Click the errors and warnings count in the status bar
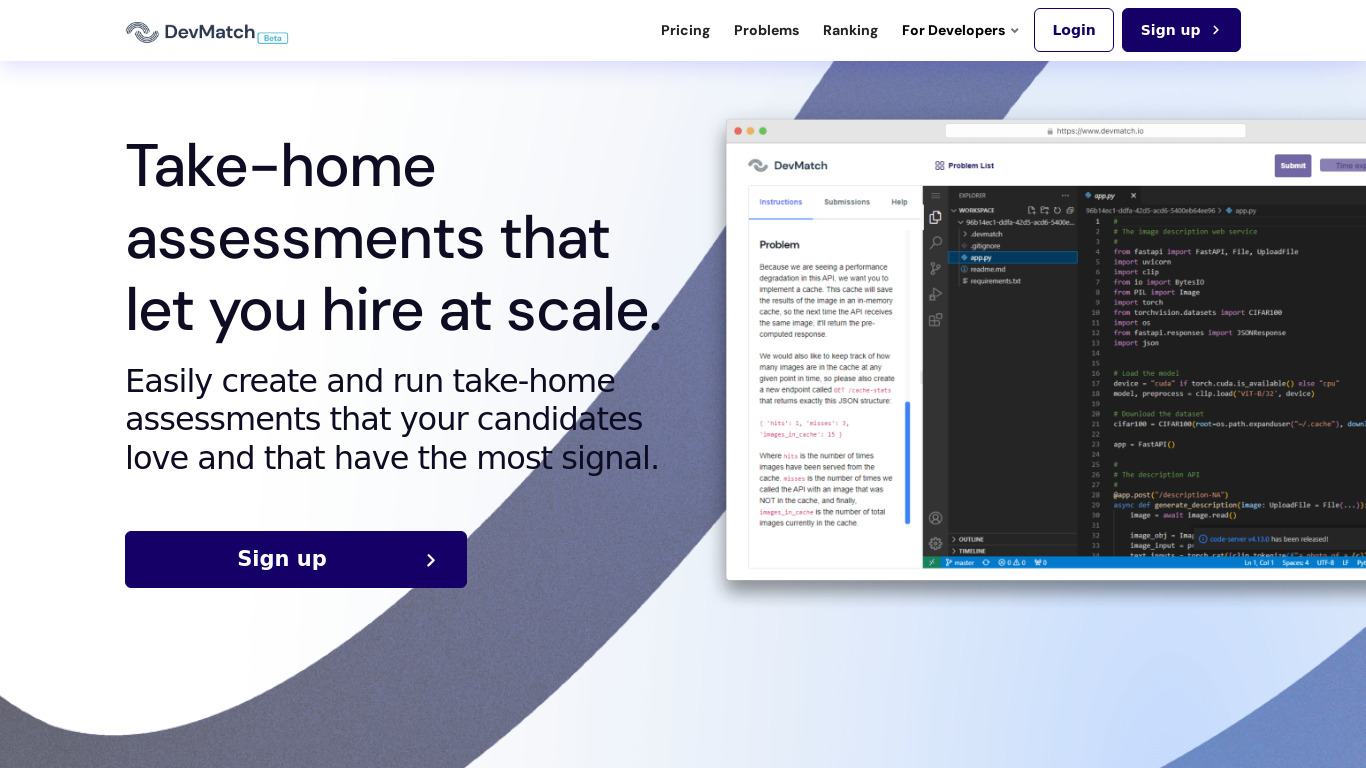 pos(1011,562)
